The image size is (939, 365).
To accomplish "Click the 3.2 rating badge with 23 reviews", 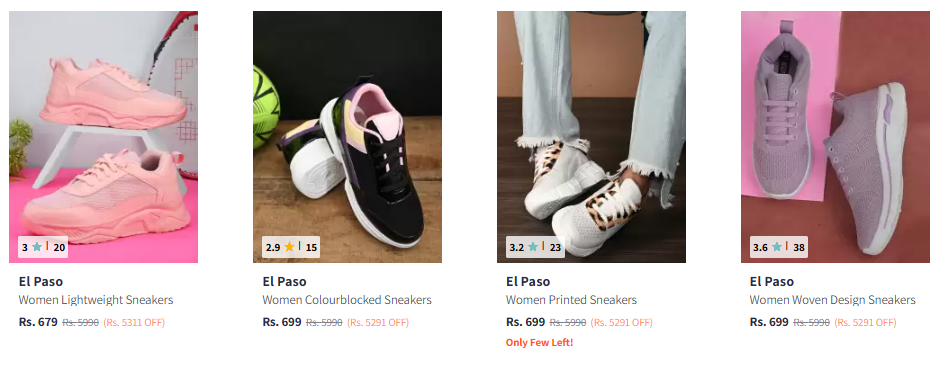I will [x=535, y=247].
